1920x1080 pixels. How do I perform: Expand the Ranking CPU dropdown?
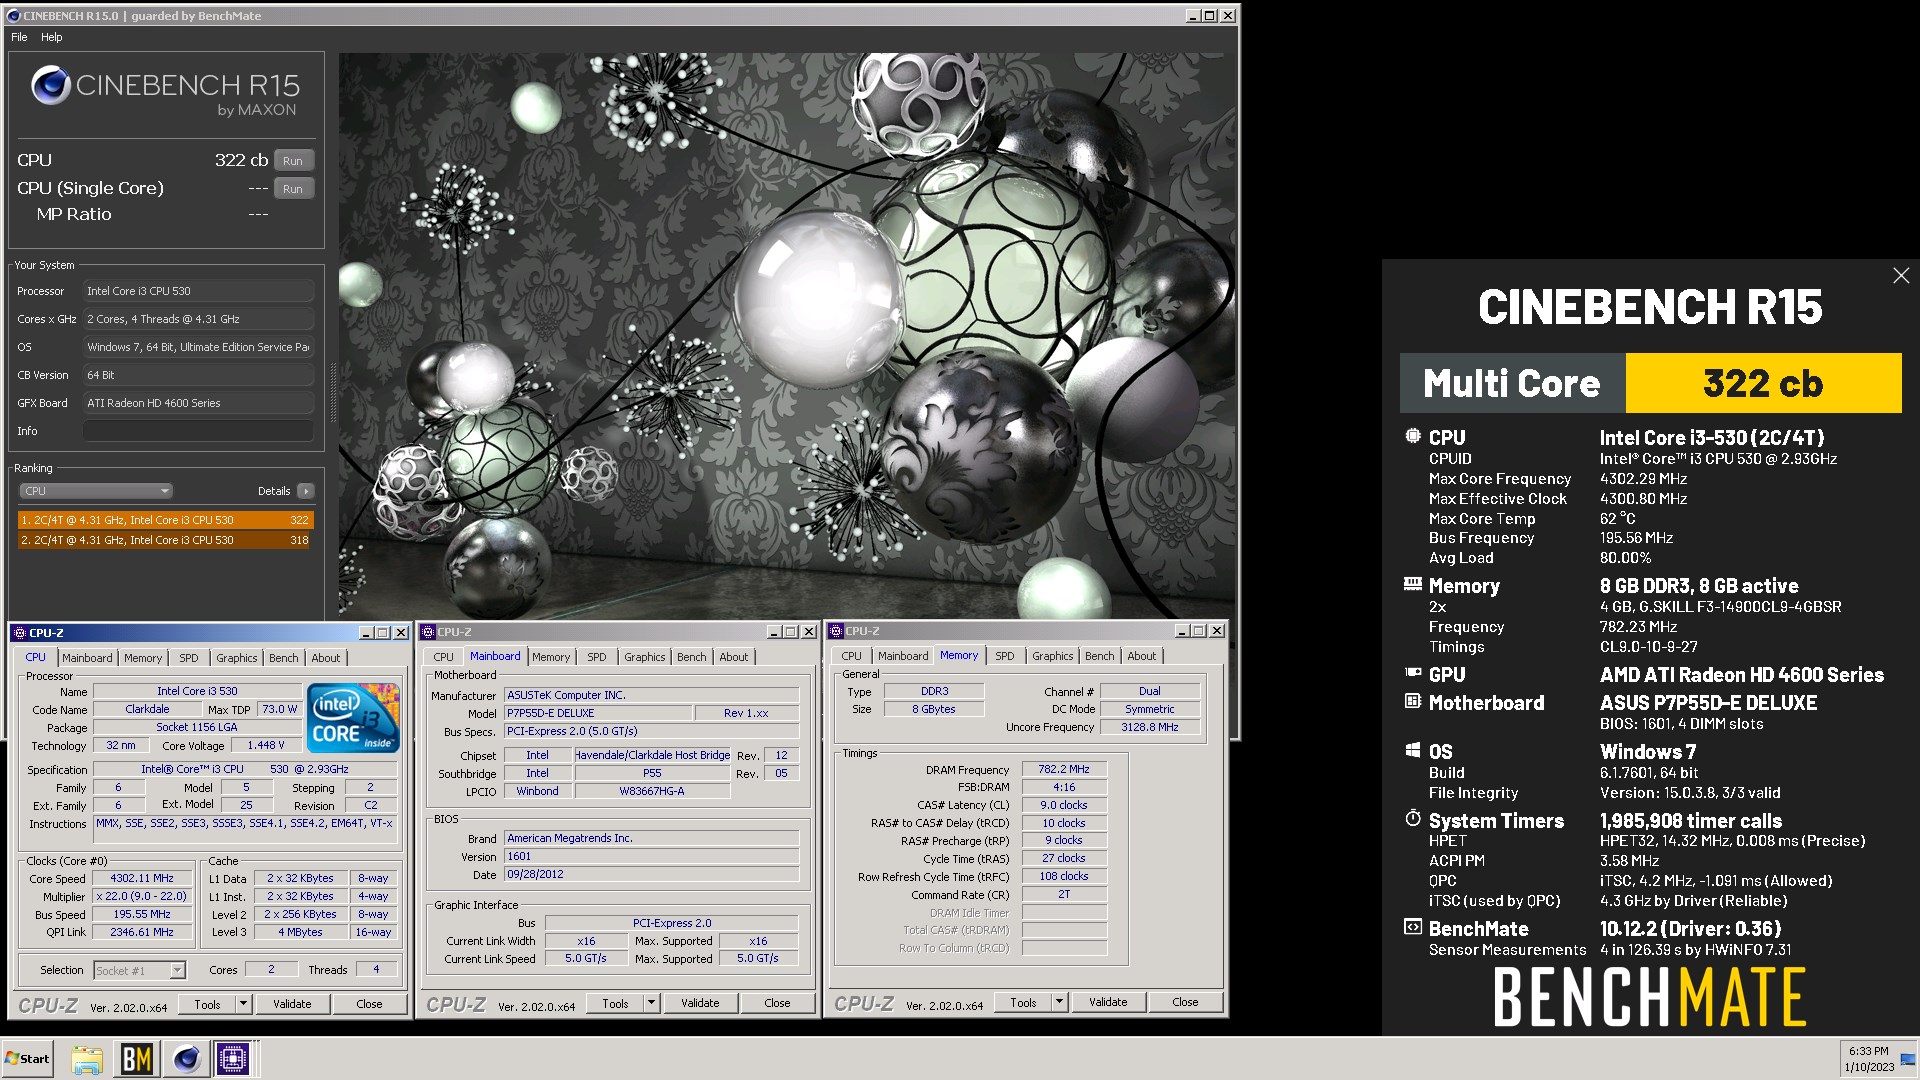pos(96,491)
